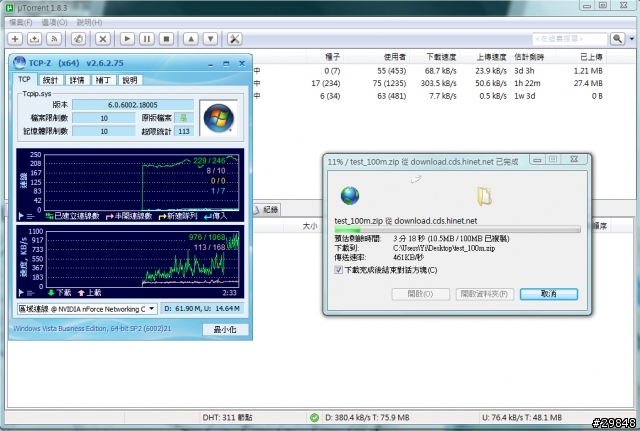Click the TCP-Z title bar globe icon
The image size is (640, 431).
[19, 63]
